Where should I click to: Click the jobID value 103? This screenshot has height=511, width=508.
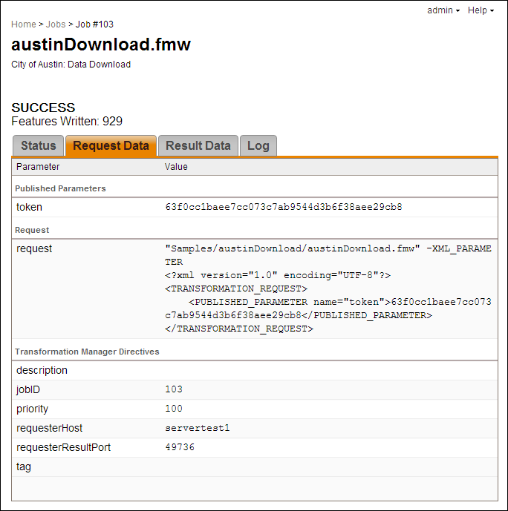[174, 389]
